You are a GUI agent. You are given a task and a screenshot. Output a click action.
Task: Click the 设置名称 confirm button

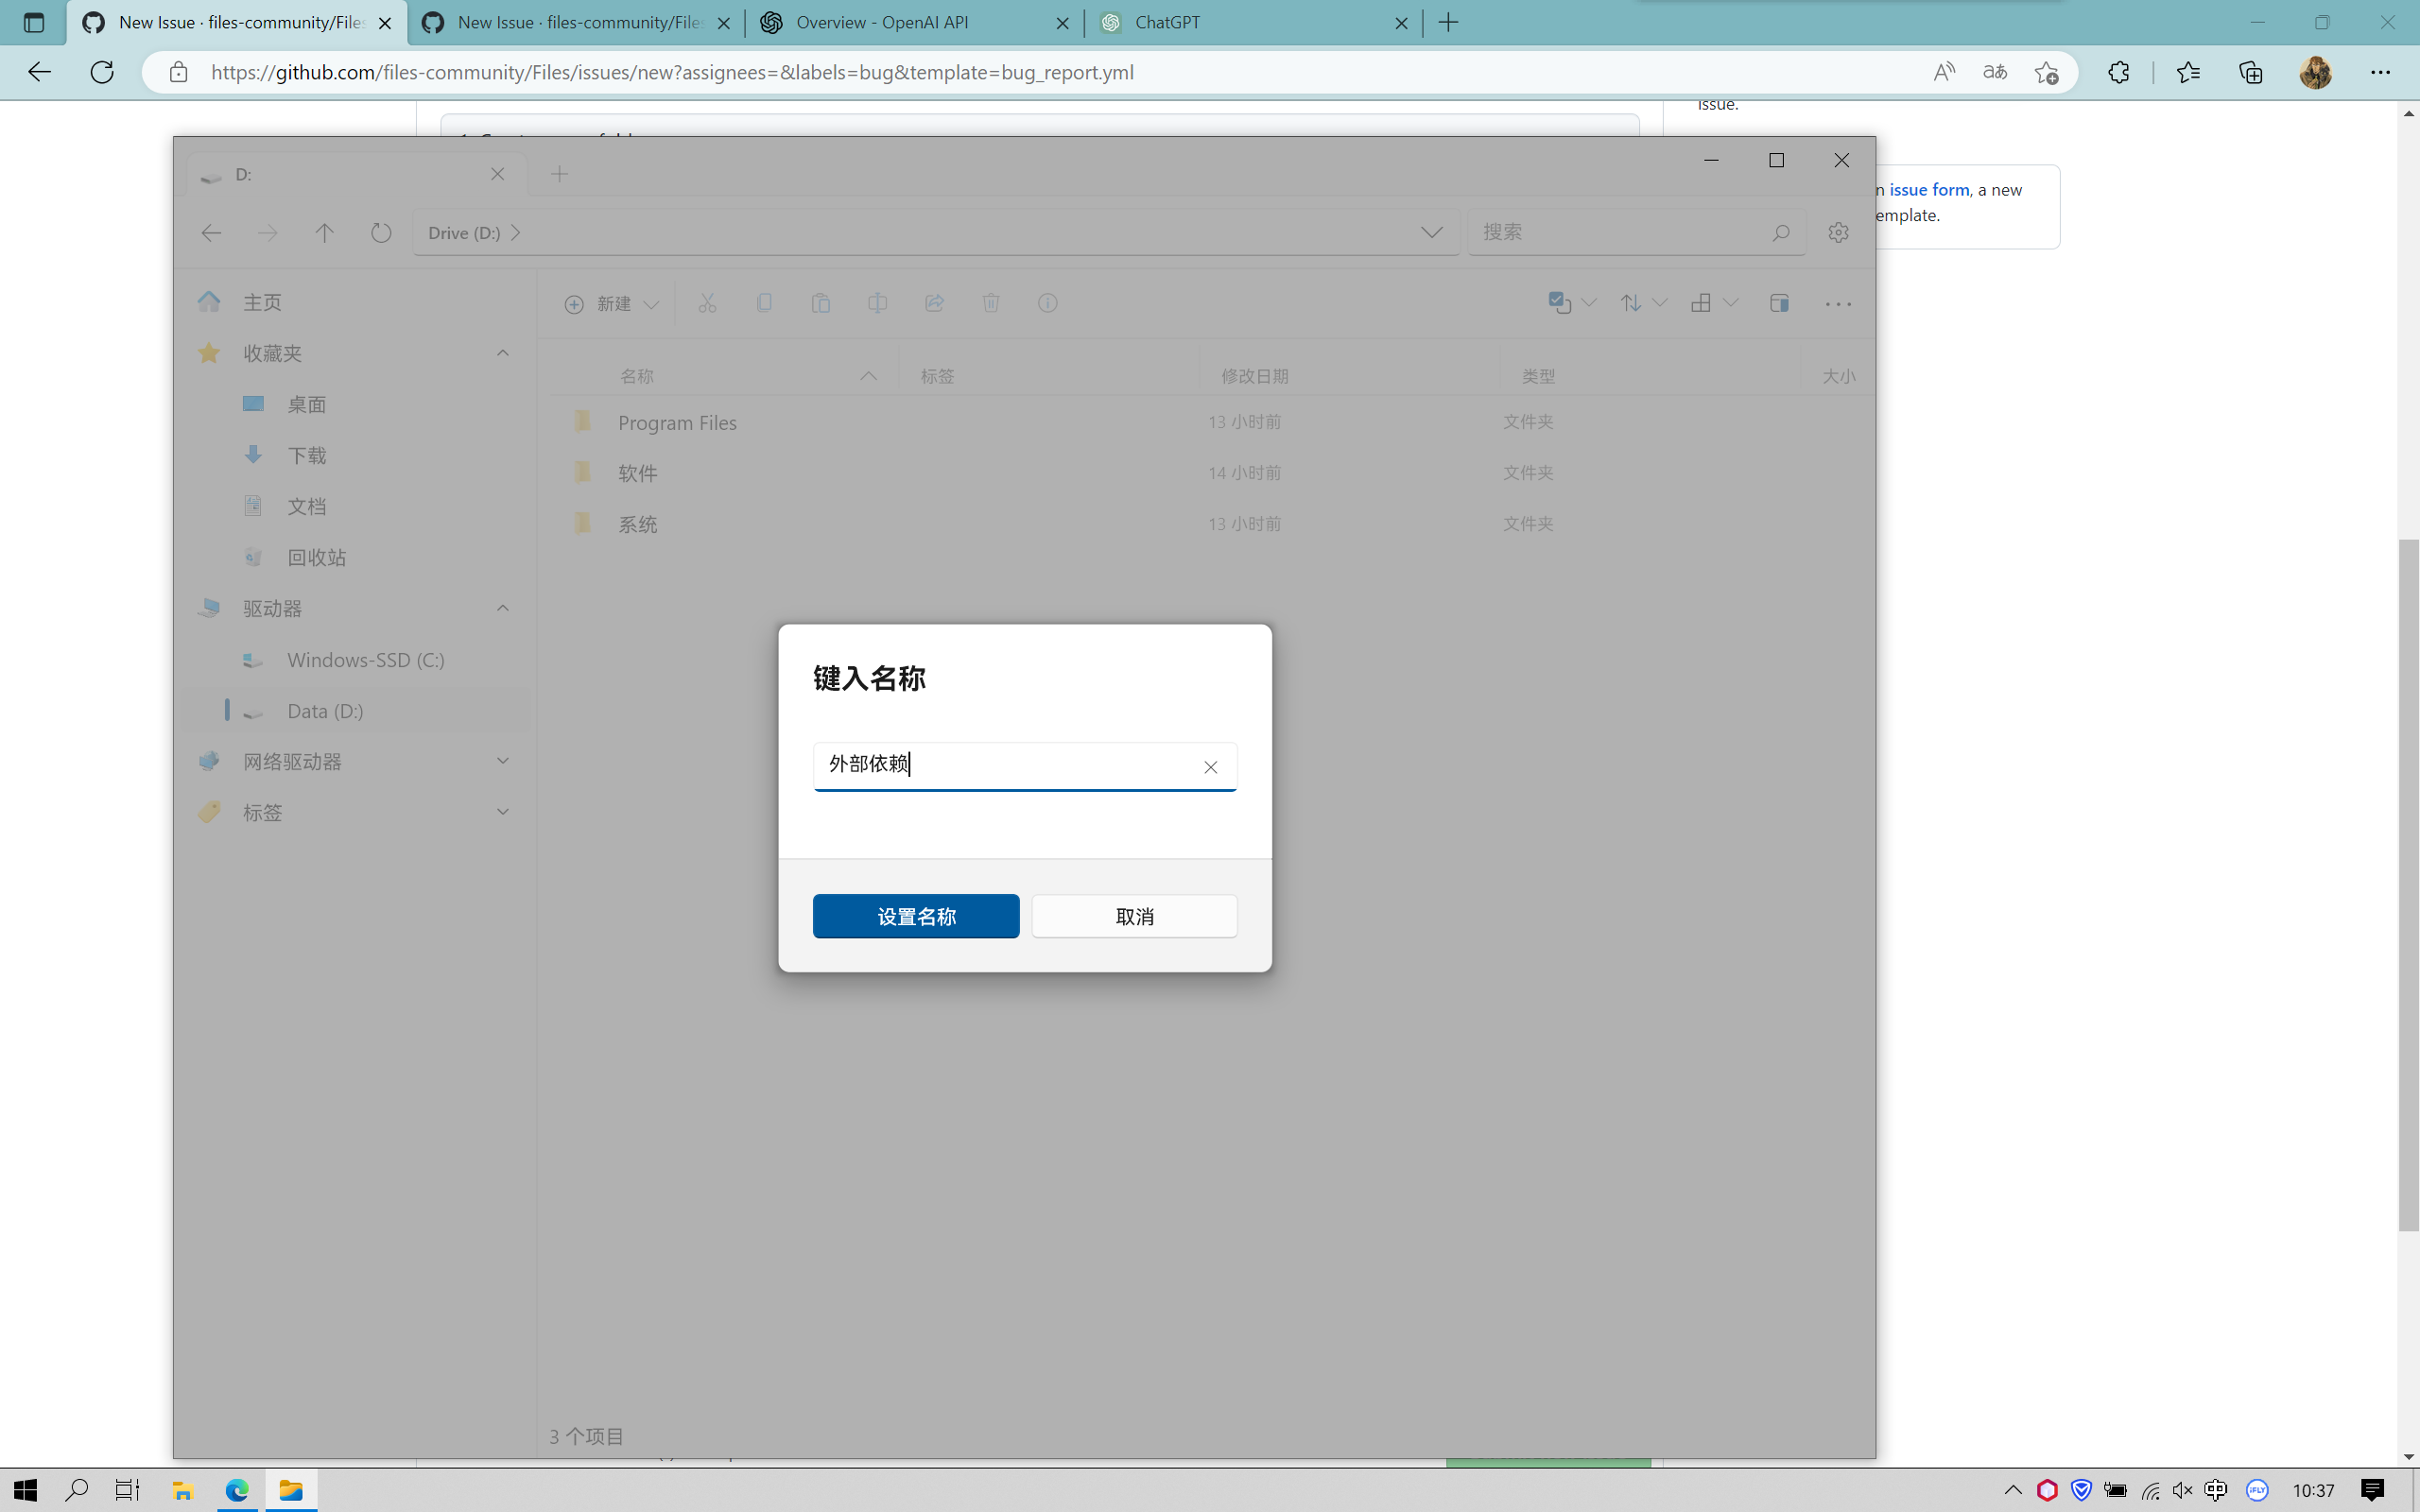point(916,915)
